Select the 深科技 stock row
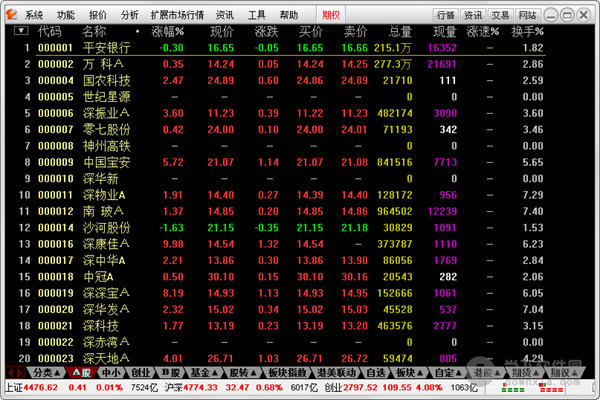The height and width of the screenshot is (400, 600). click(283, 326)
